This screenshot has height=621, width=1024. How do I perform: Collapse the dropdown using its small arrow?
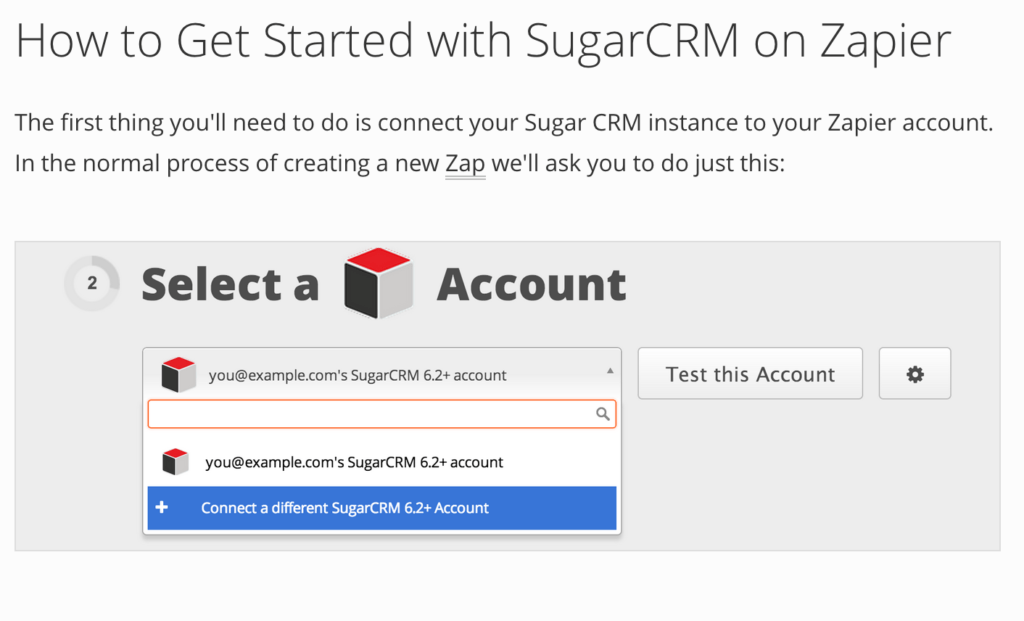[610, 370]
